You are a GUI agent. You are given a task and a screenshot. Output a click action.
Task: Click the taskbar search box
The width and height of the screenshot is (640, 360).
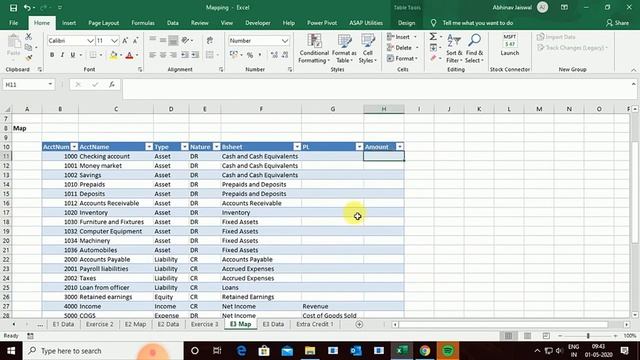(x=103, y=351)
